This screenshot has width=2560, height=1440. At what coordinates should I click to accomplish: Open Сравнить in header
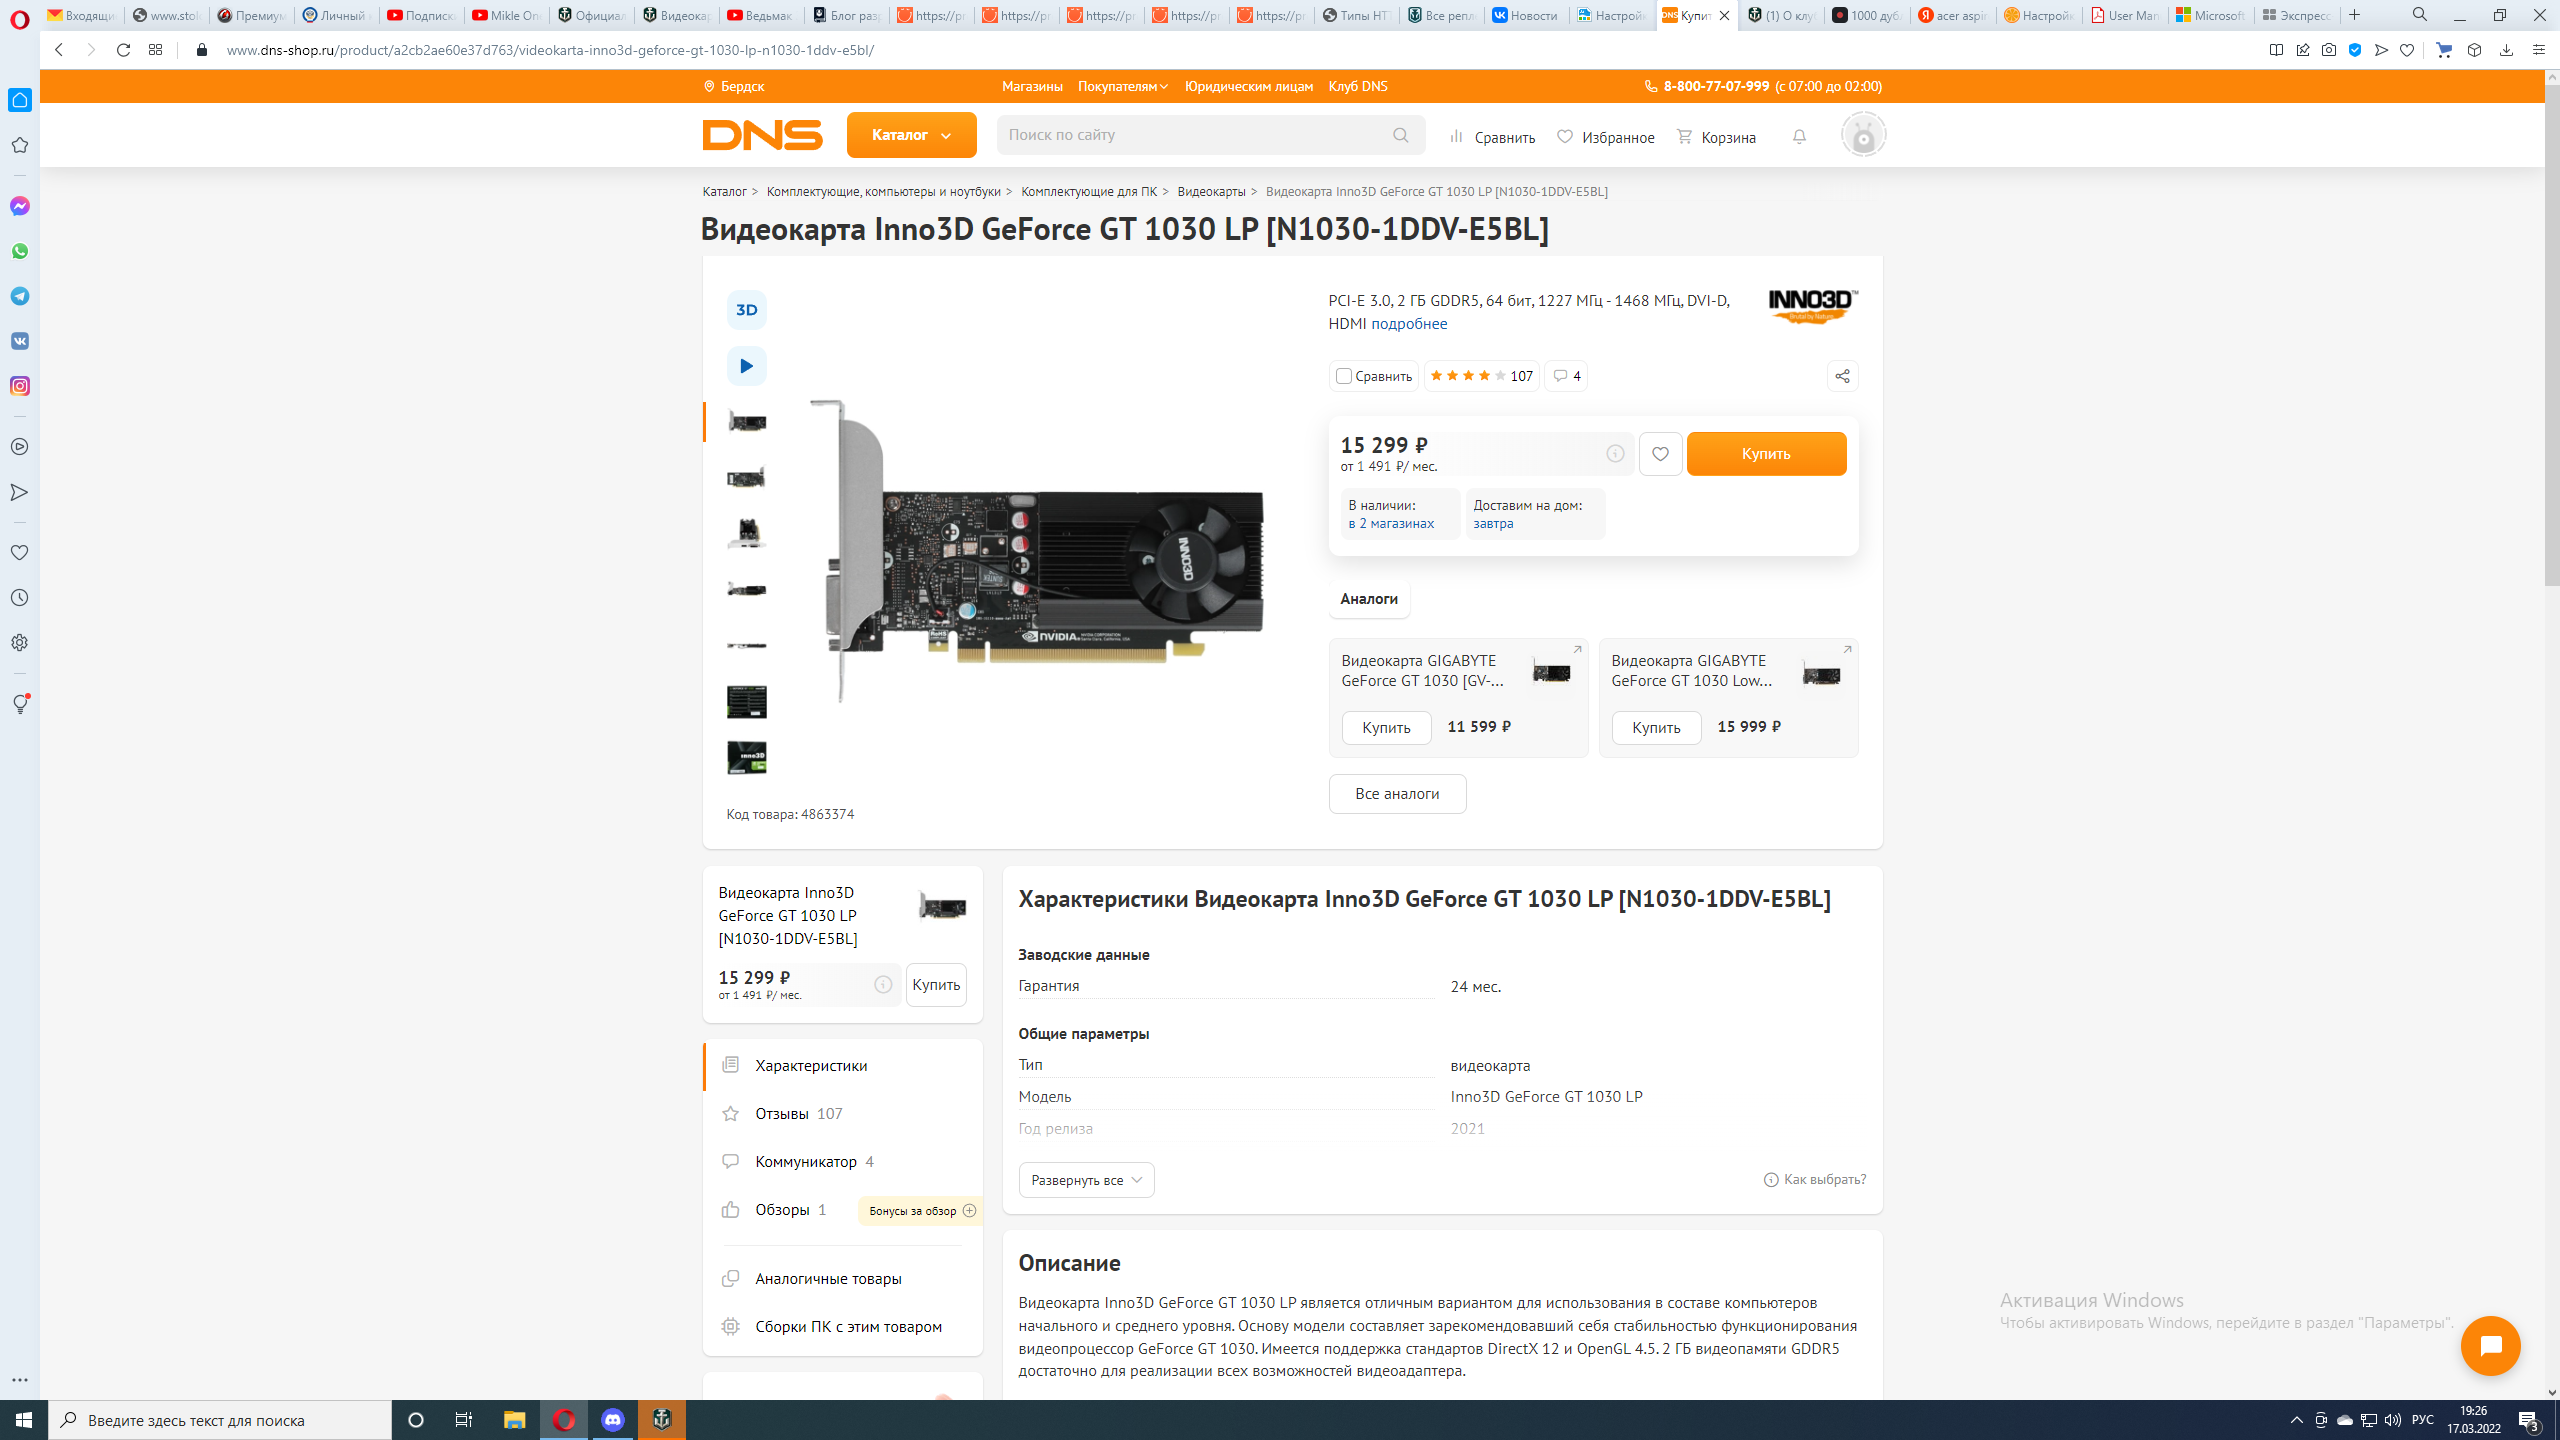(x=1492, y=137)
